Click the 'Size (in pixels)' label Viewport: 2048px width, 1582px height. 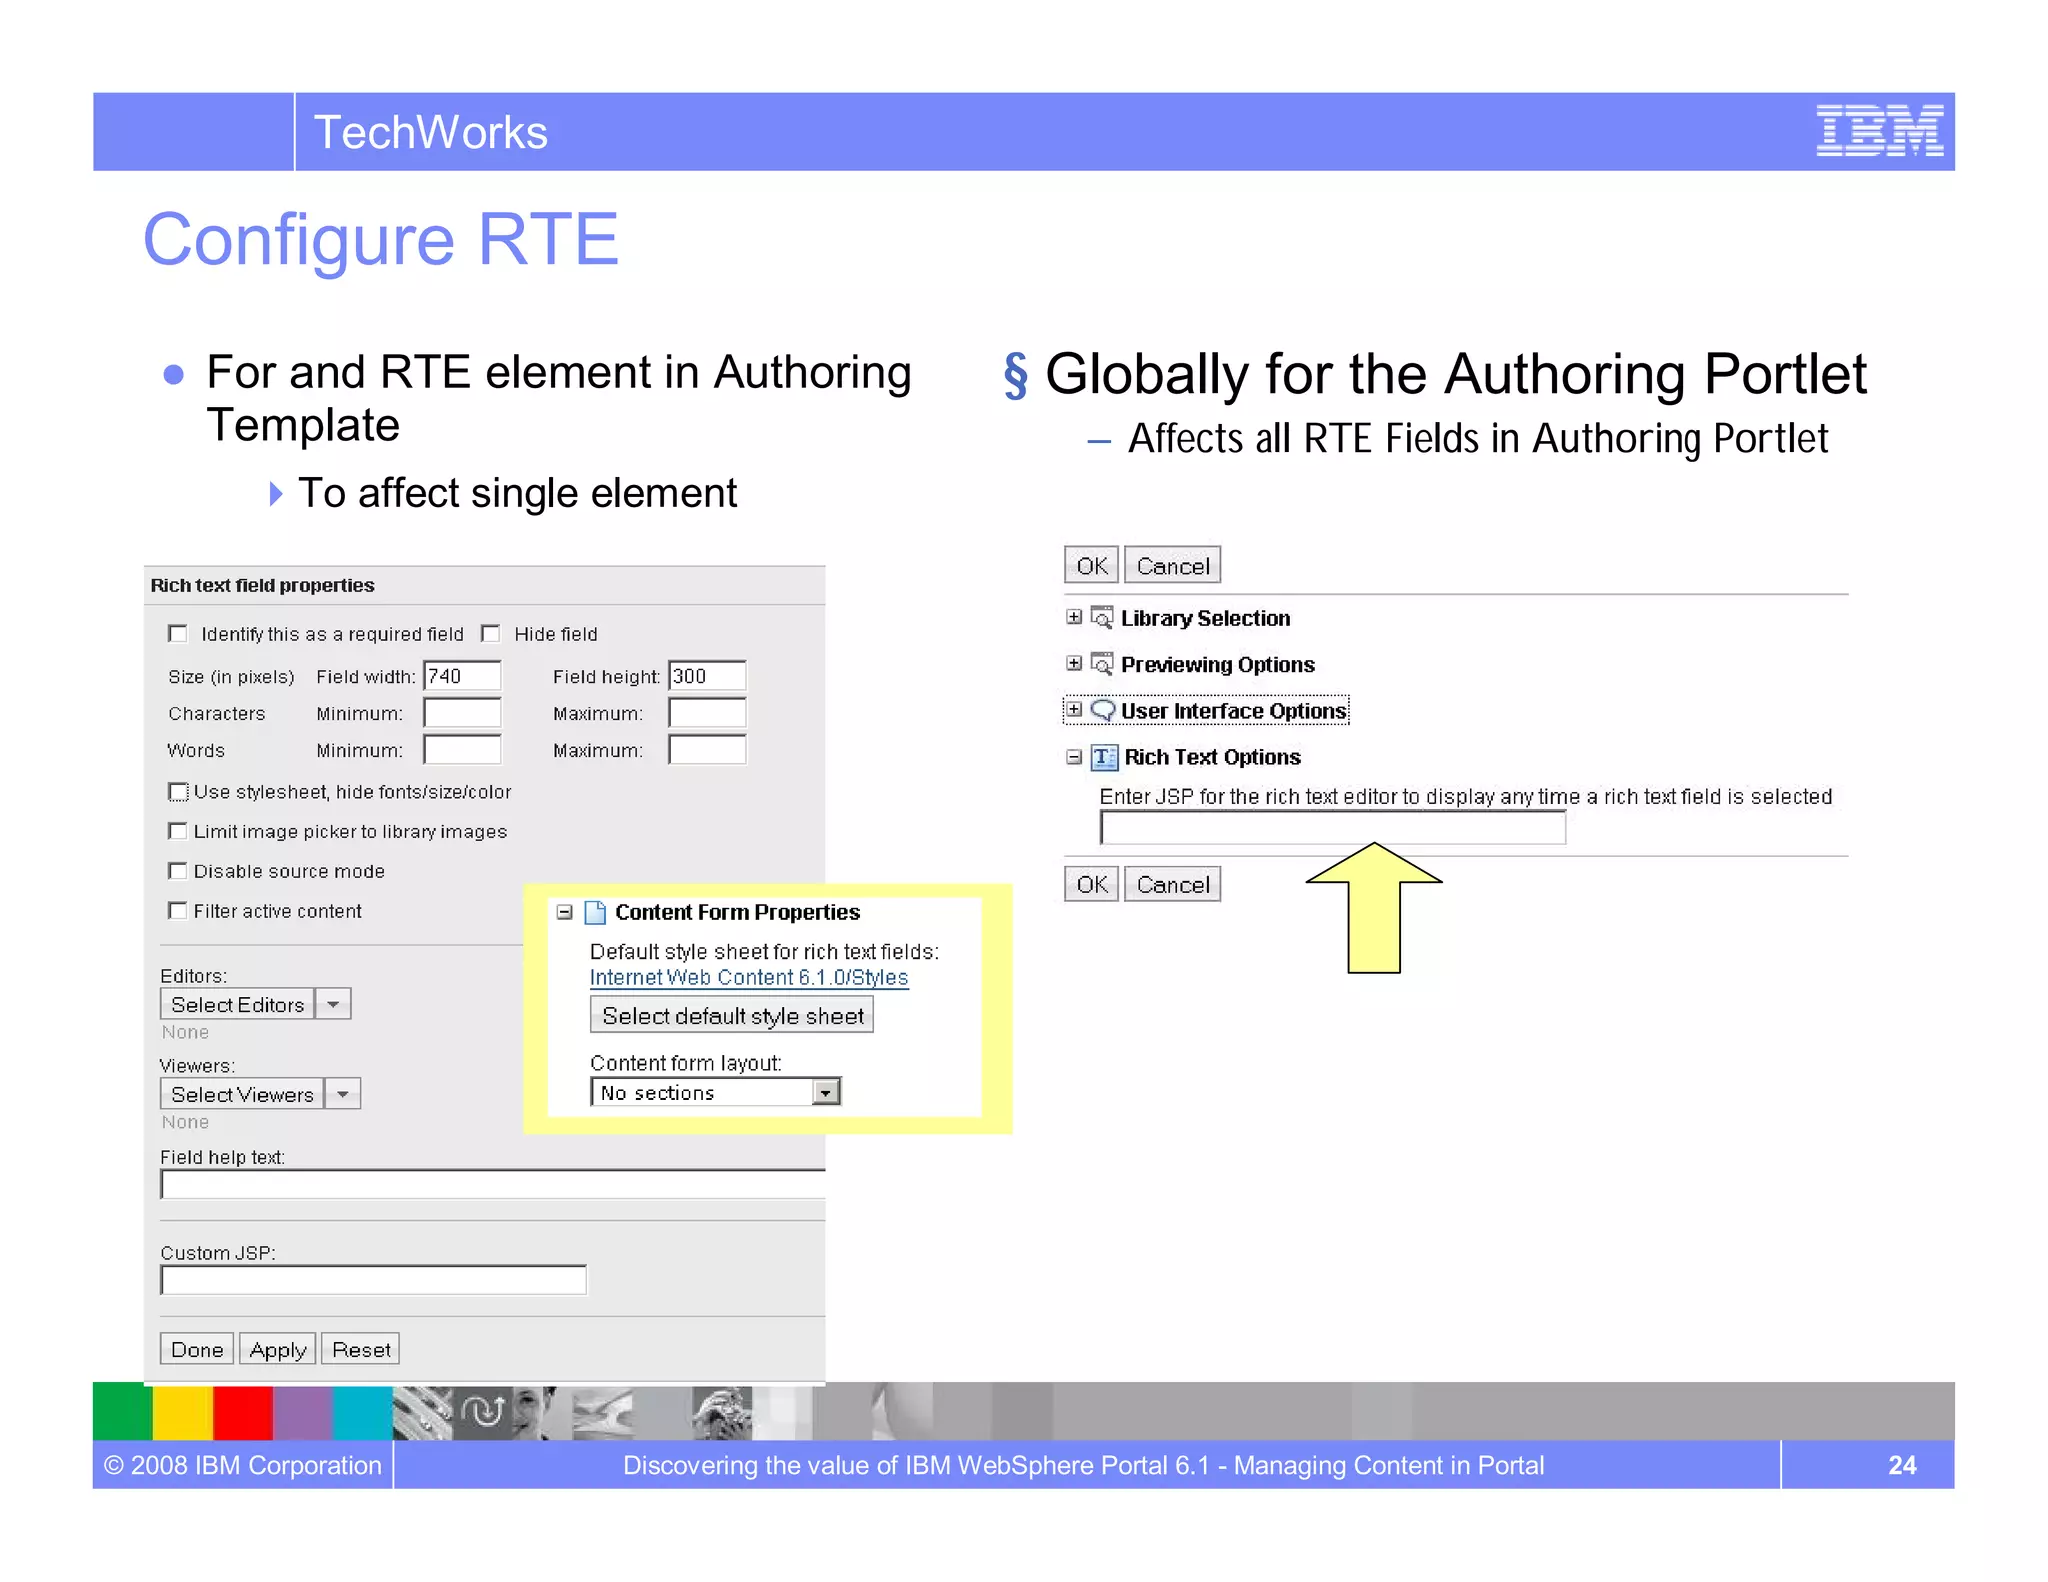pyautogui.click(x=231, y=677)
